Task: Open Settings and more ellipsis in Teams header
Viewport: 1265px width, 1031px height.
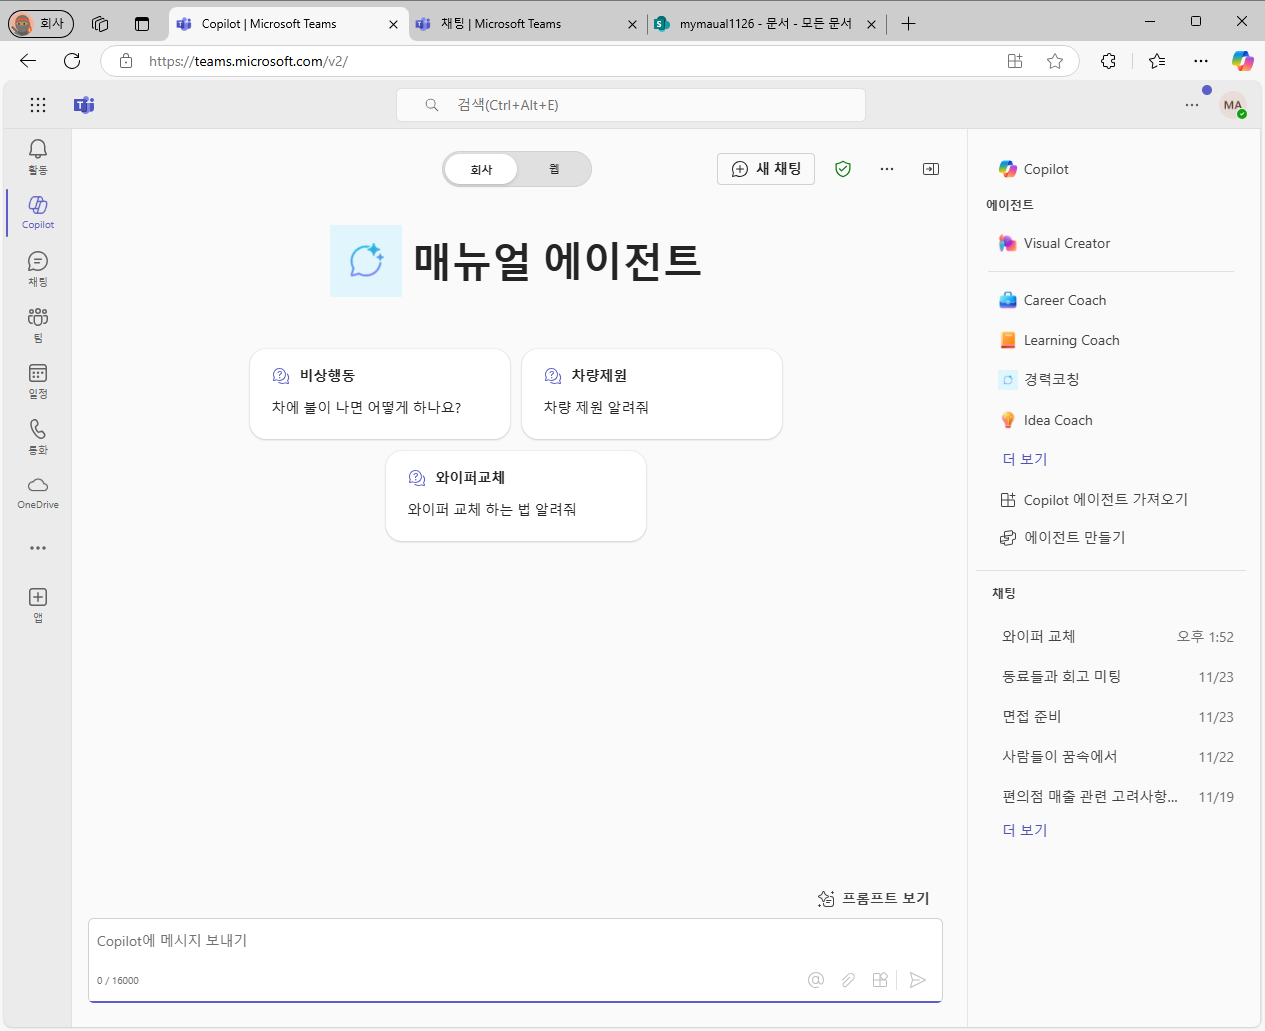Action: [x=1192, y=105]
